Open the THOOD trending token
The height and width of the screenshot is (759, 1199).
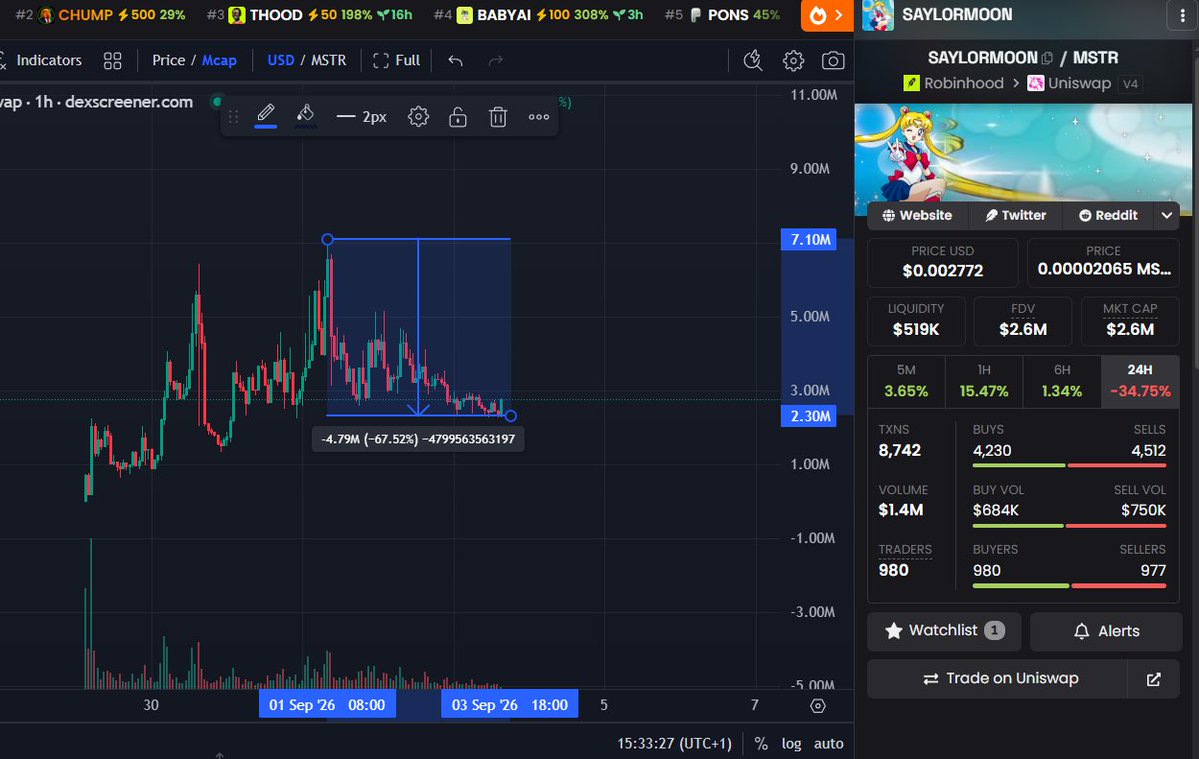tap(309, 15)
